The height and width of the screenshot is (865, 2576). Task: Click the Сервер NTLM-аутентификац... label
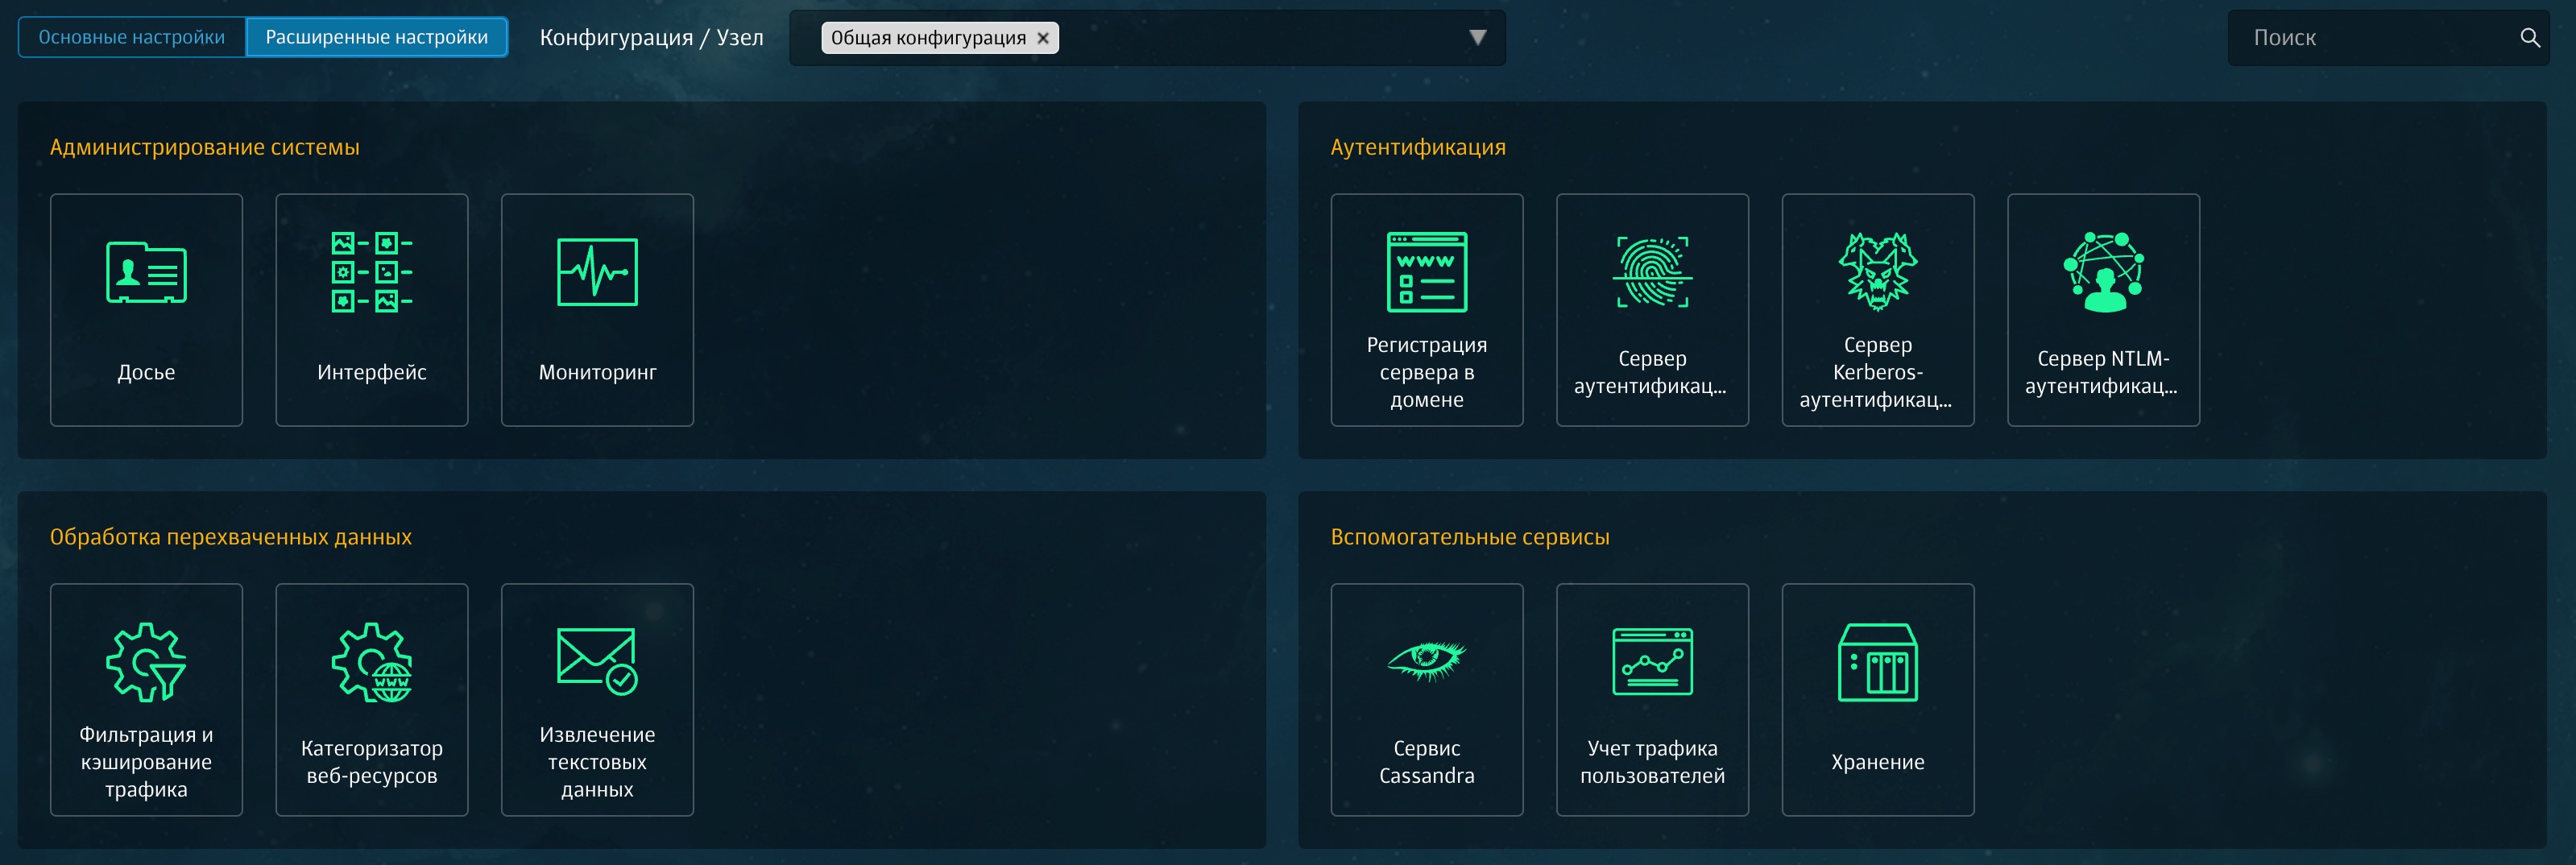click(x=2103, y=372)
